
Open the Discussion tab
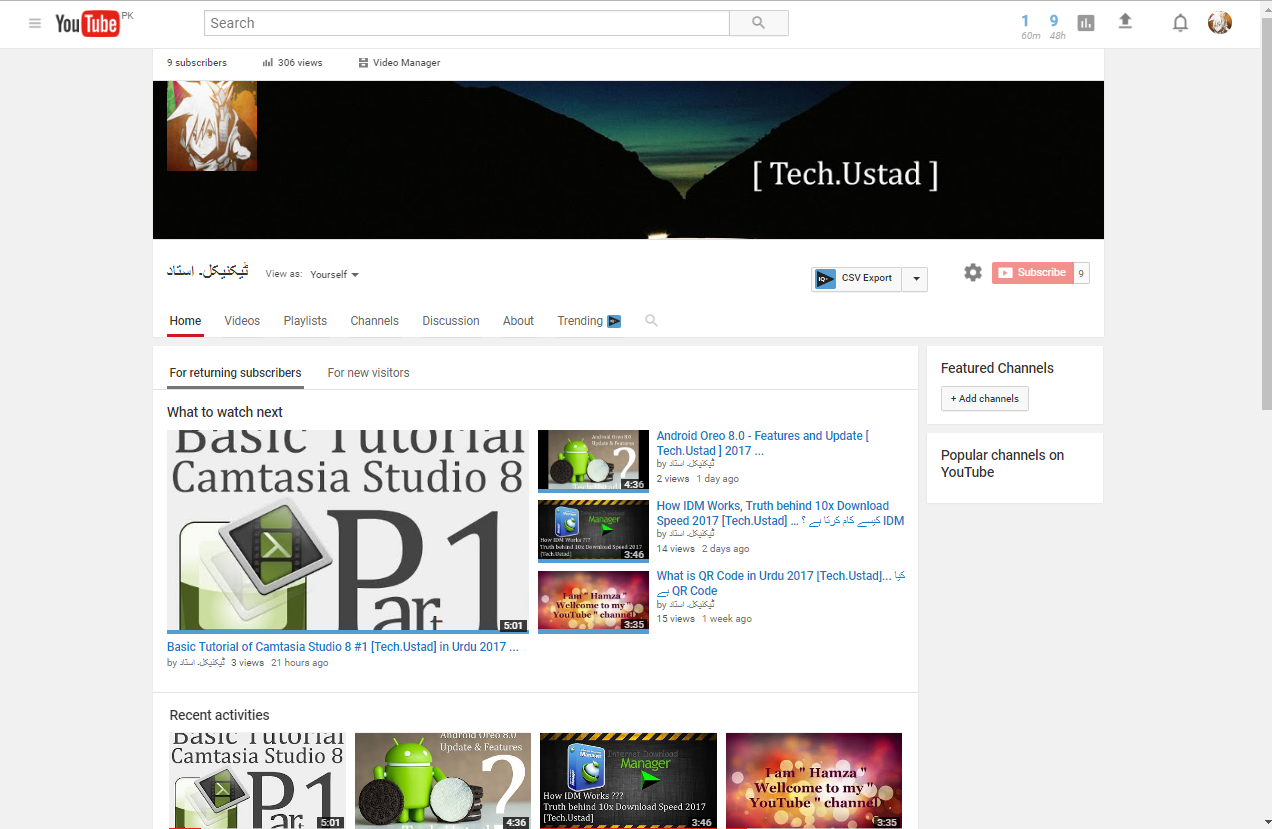coord(451,321)
